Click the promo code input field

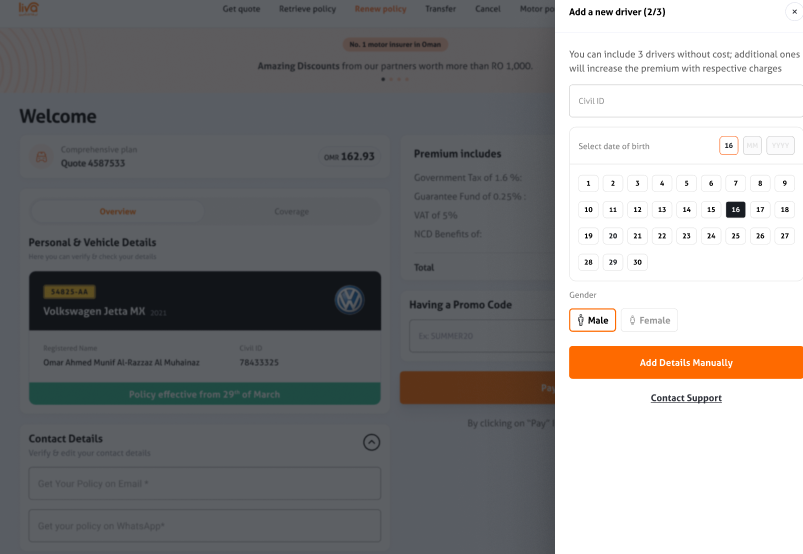coord(481,336)
